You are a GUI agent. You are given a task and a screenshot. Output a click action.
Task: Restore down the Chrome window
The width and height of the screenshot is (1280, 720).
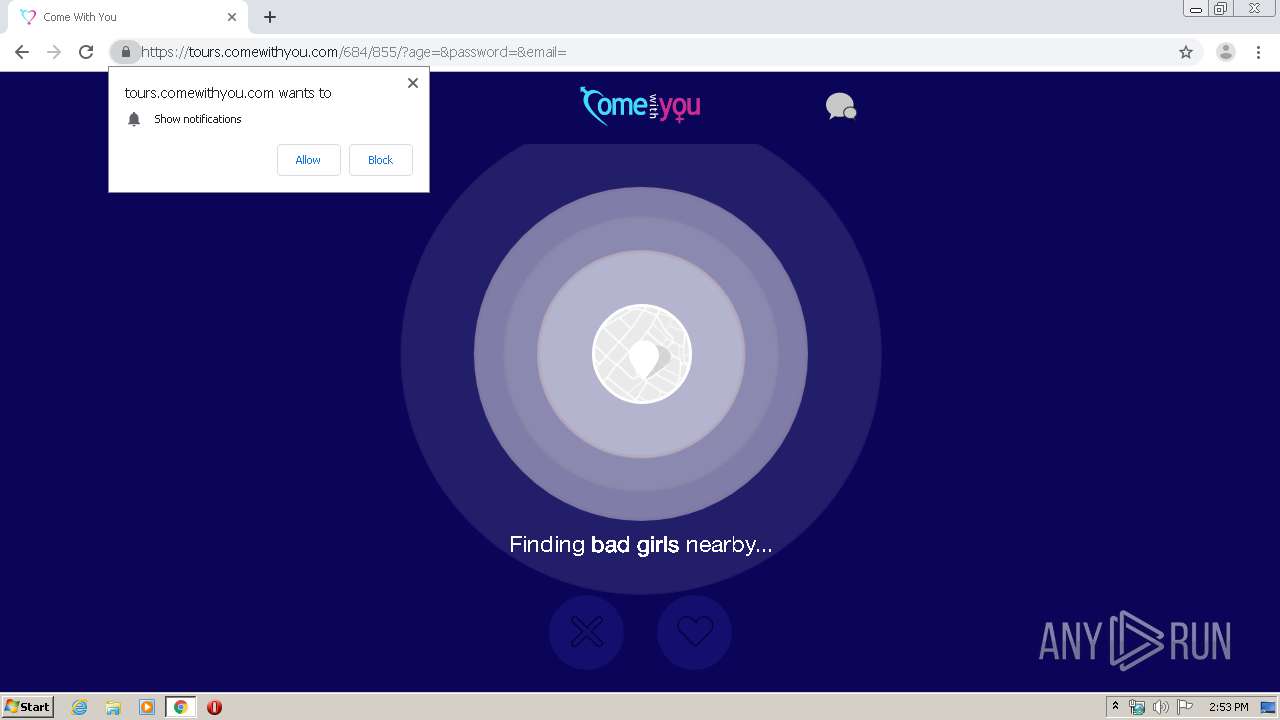point(1221,9)
